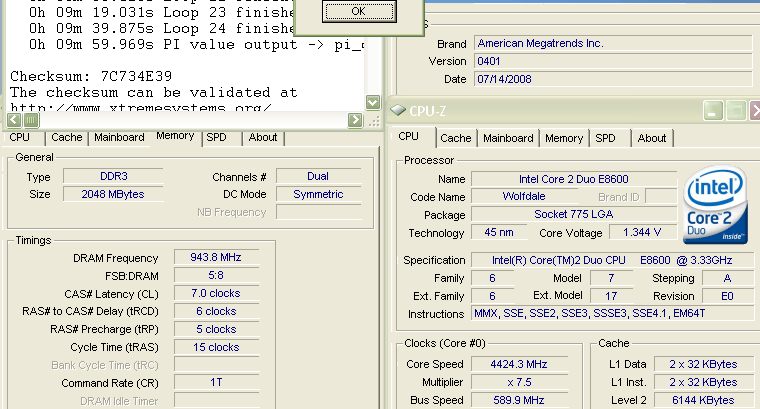760x409 pixels.
Task: Select Memory tab in left CPU-Z window
Action: coord(175,136)
